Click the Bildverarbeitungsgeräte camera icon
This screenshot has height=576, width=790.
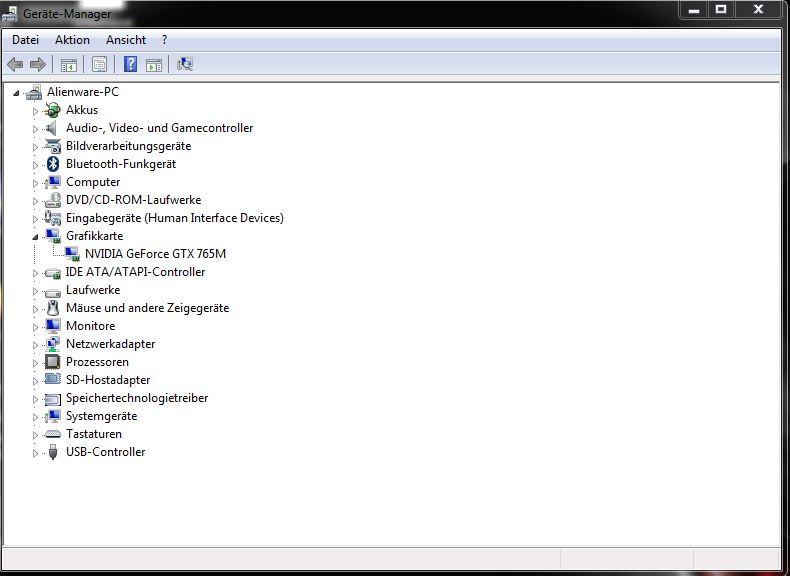pos(52,146)
